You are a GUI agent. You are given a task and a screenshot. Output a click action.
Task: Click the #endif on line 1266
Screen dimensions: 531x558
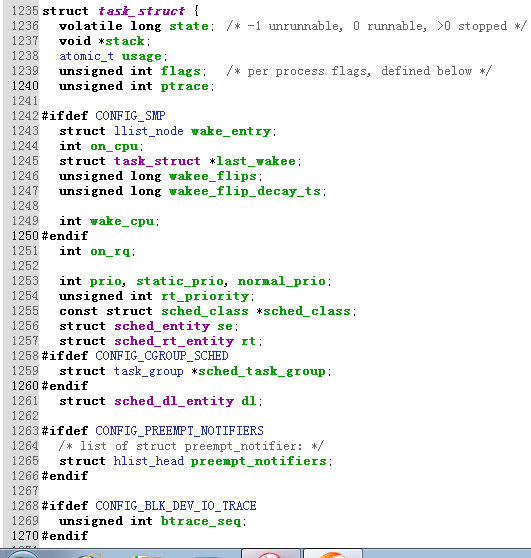coord(65,475)
